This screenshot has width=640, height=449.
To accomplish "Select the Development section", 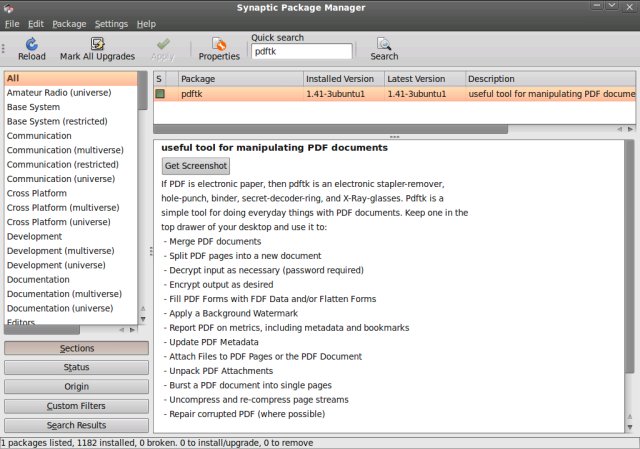I will coord(71,236).
